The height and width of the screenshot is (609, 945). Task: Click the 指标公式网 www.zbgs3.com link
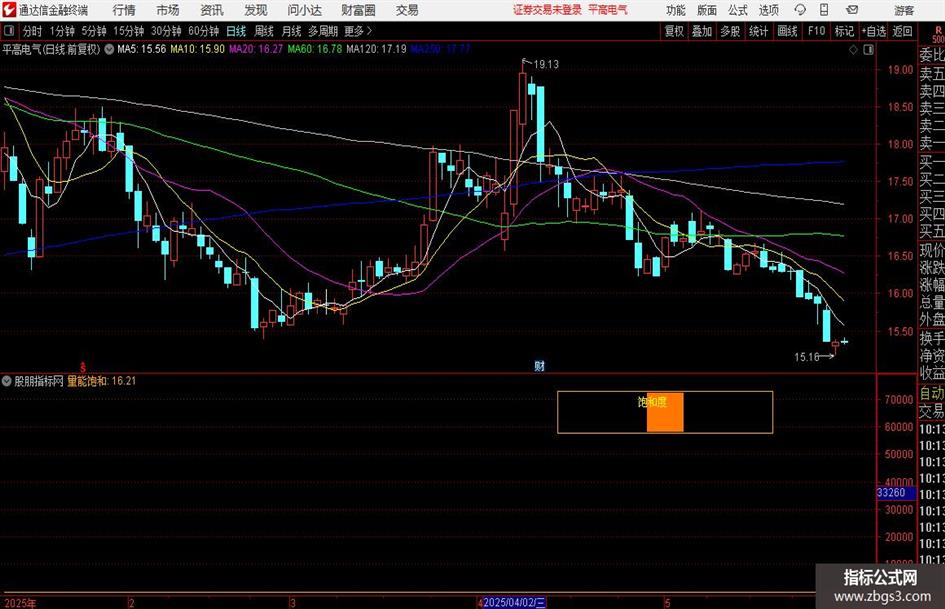[x=881, y=587]
